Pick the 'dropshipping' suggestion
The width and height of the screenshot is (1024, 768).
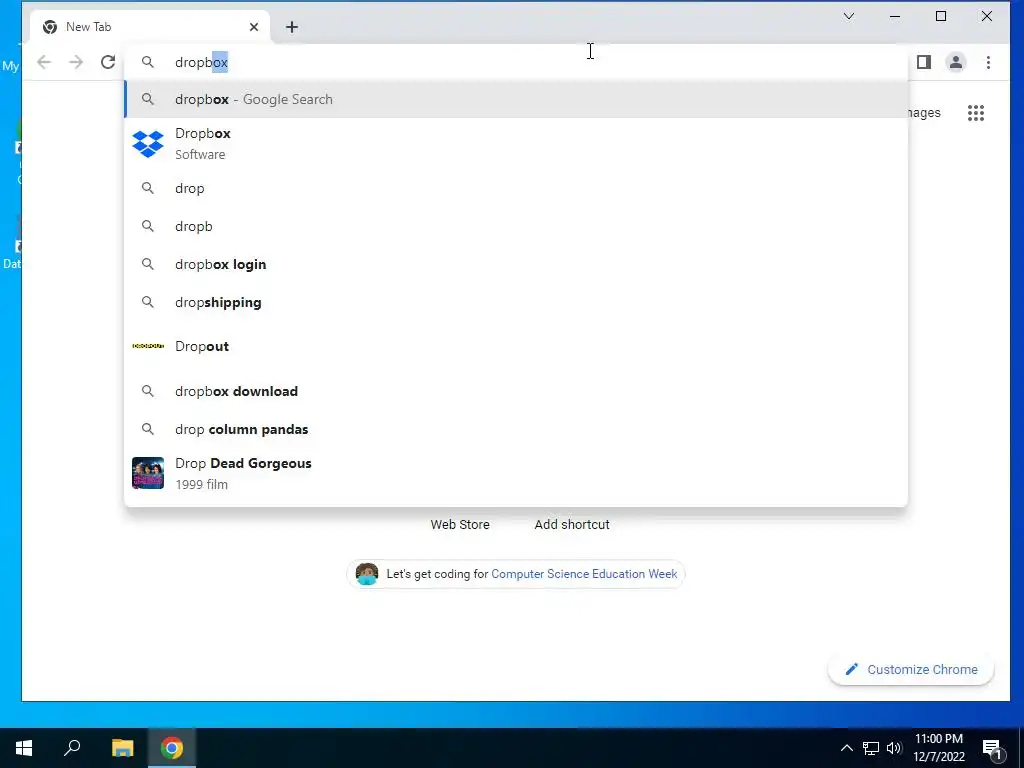(516, 302)
